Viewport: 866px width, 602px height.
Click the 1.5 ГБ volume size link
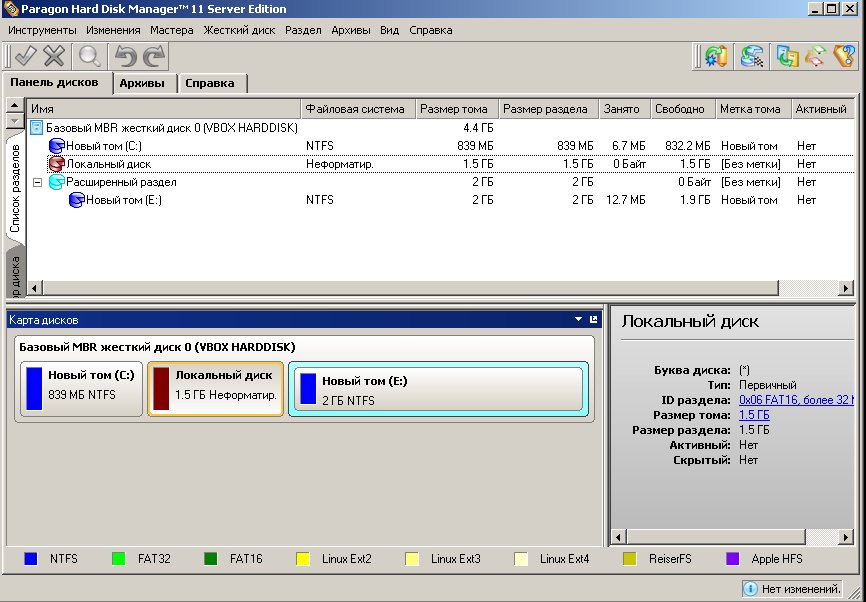(x=754, y=415)
